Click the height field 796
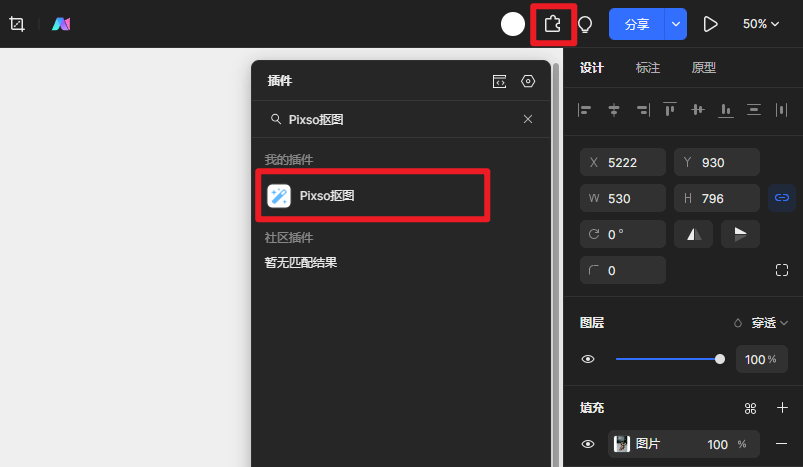The image size is (803, 467). (717, 198)
